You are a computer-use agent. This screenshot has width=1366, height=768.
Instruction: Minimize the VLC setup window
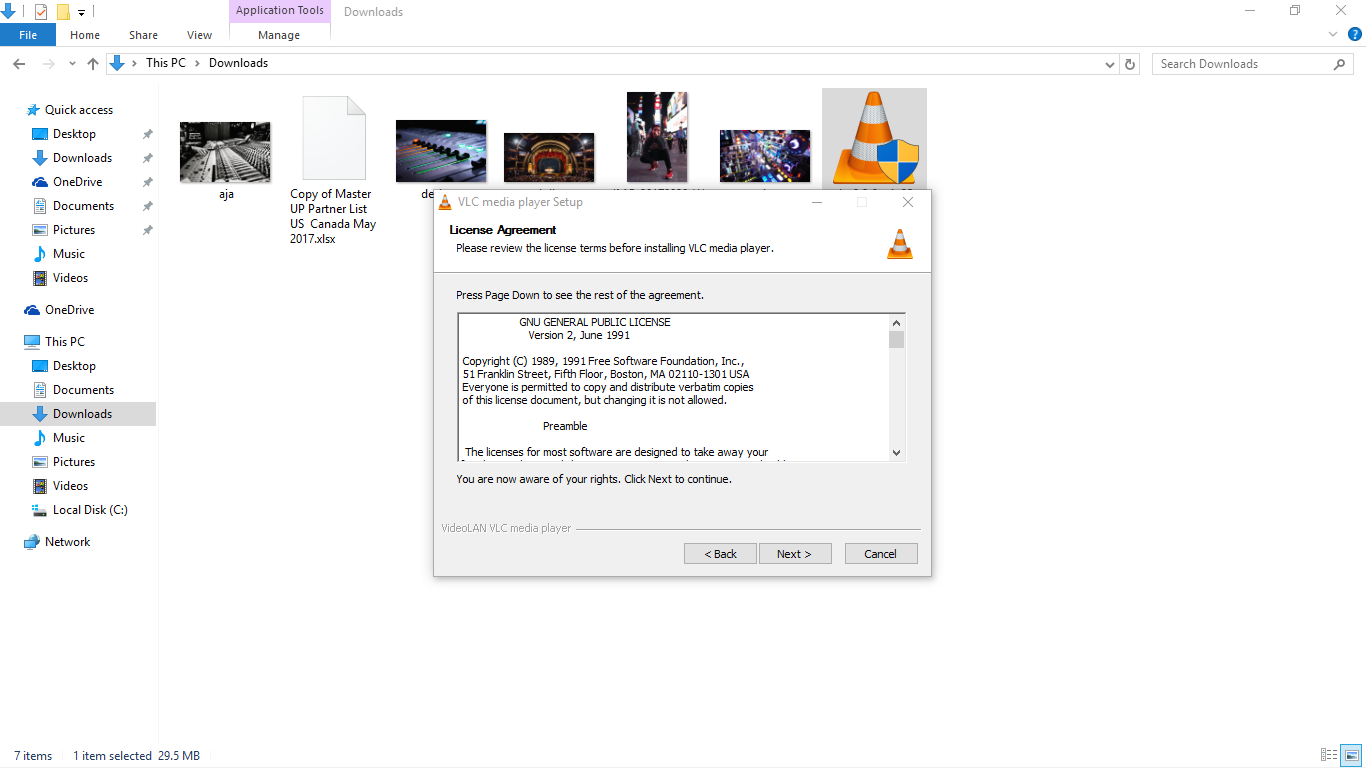pyautogui.click(x=817, y=202)
